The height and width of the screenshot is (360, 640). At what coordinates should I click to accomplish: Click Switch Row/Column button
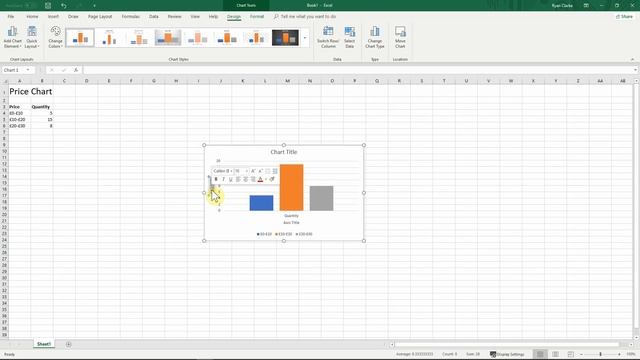click(328, 37)
